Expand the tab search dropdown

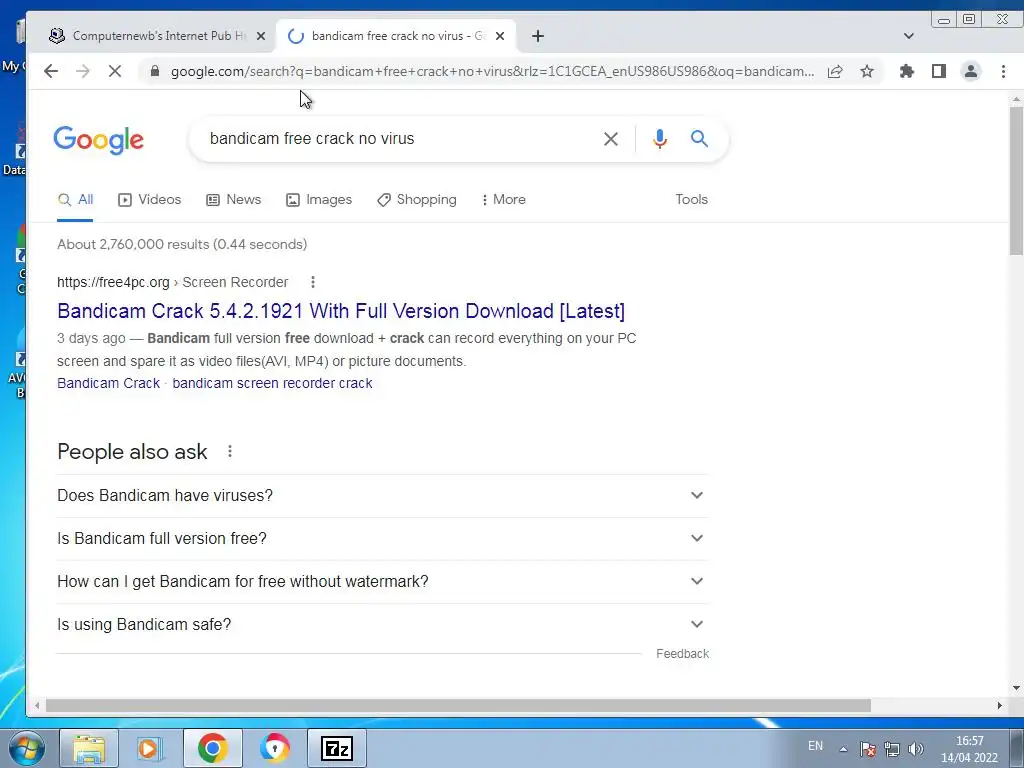[908, 36]
